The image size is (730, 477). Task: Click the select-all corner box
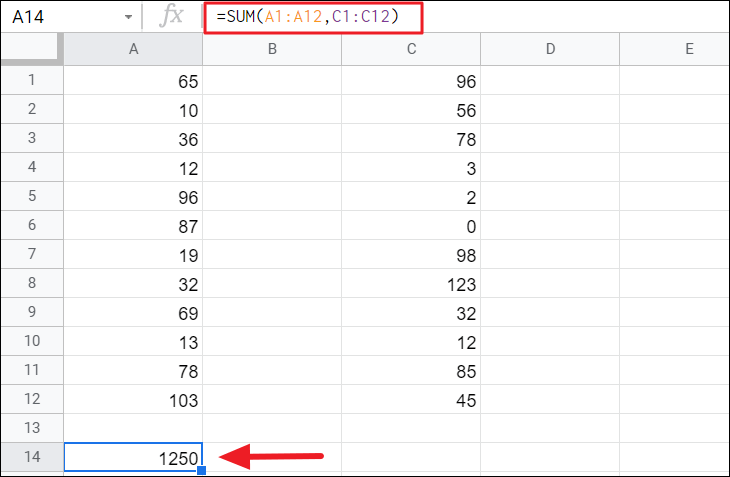coord(31,48)
